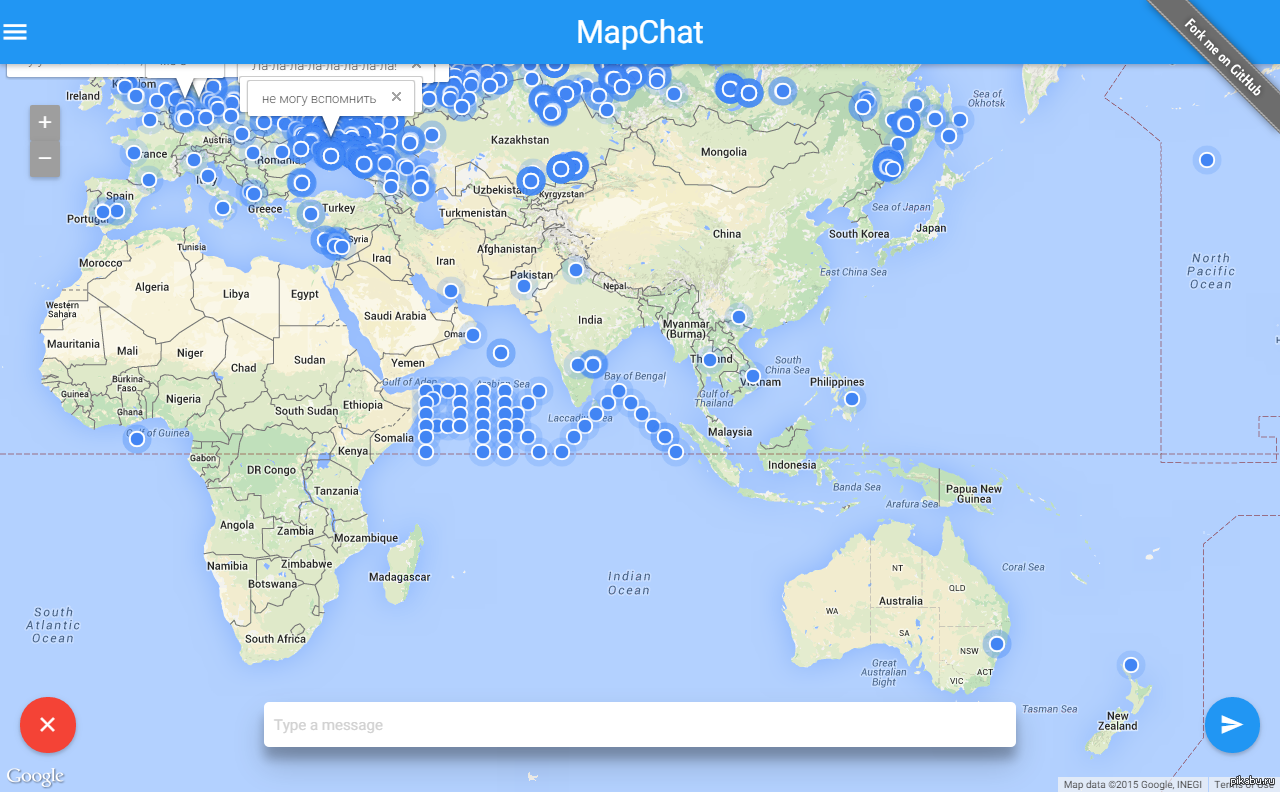The image size is (1280, 792).
Task: Zoom in on the map
Action: coord(45,123)
